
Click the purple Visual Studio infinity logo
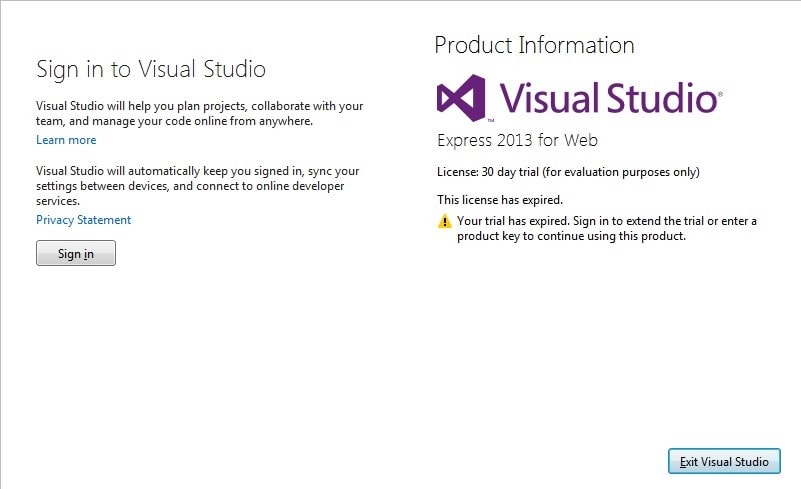pos(461,97)
